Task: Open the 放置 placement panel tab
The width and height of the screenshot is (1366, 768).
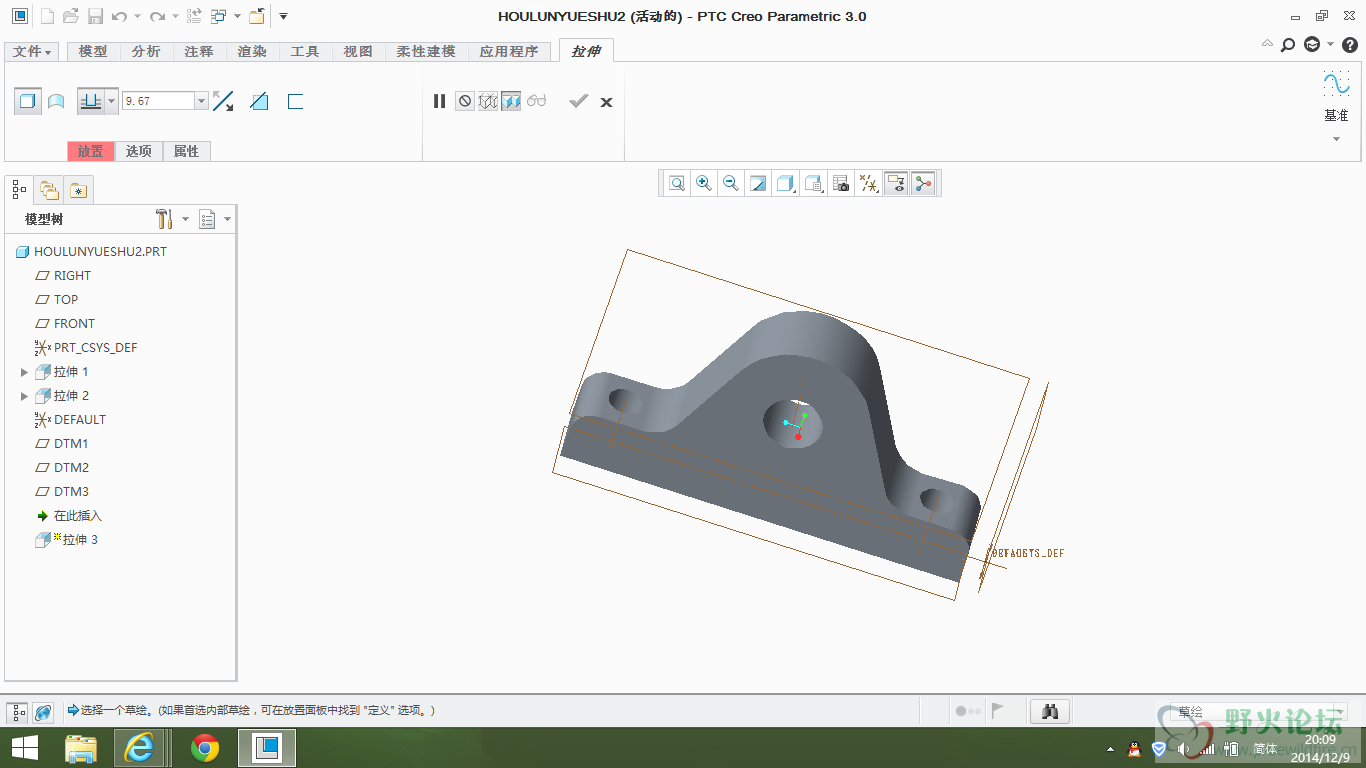Action: (91, 151)
